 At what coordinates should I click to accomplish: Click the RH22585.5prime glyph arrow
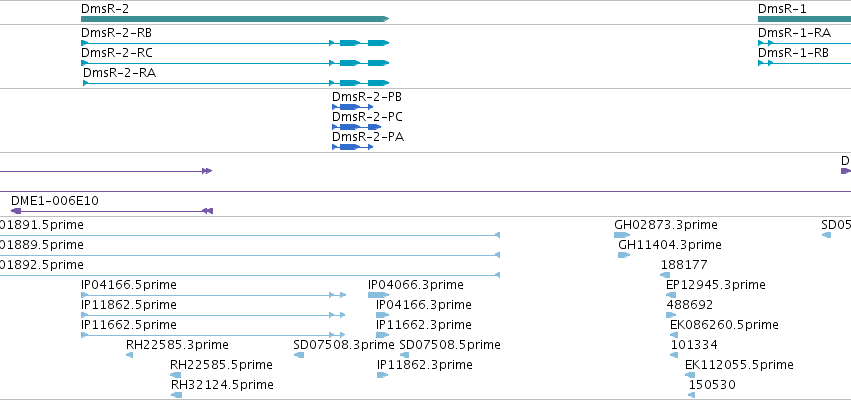(175, 375)
